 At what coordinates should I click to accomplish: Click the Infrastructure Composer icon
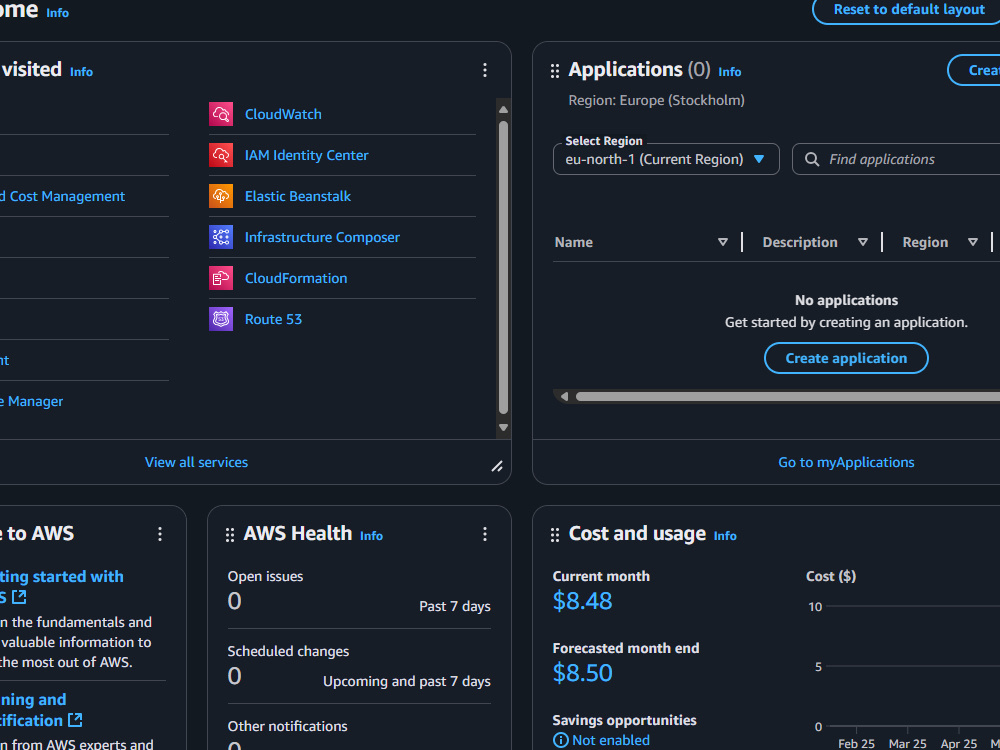coord(221,237)
